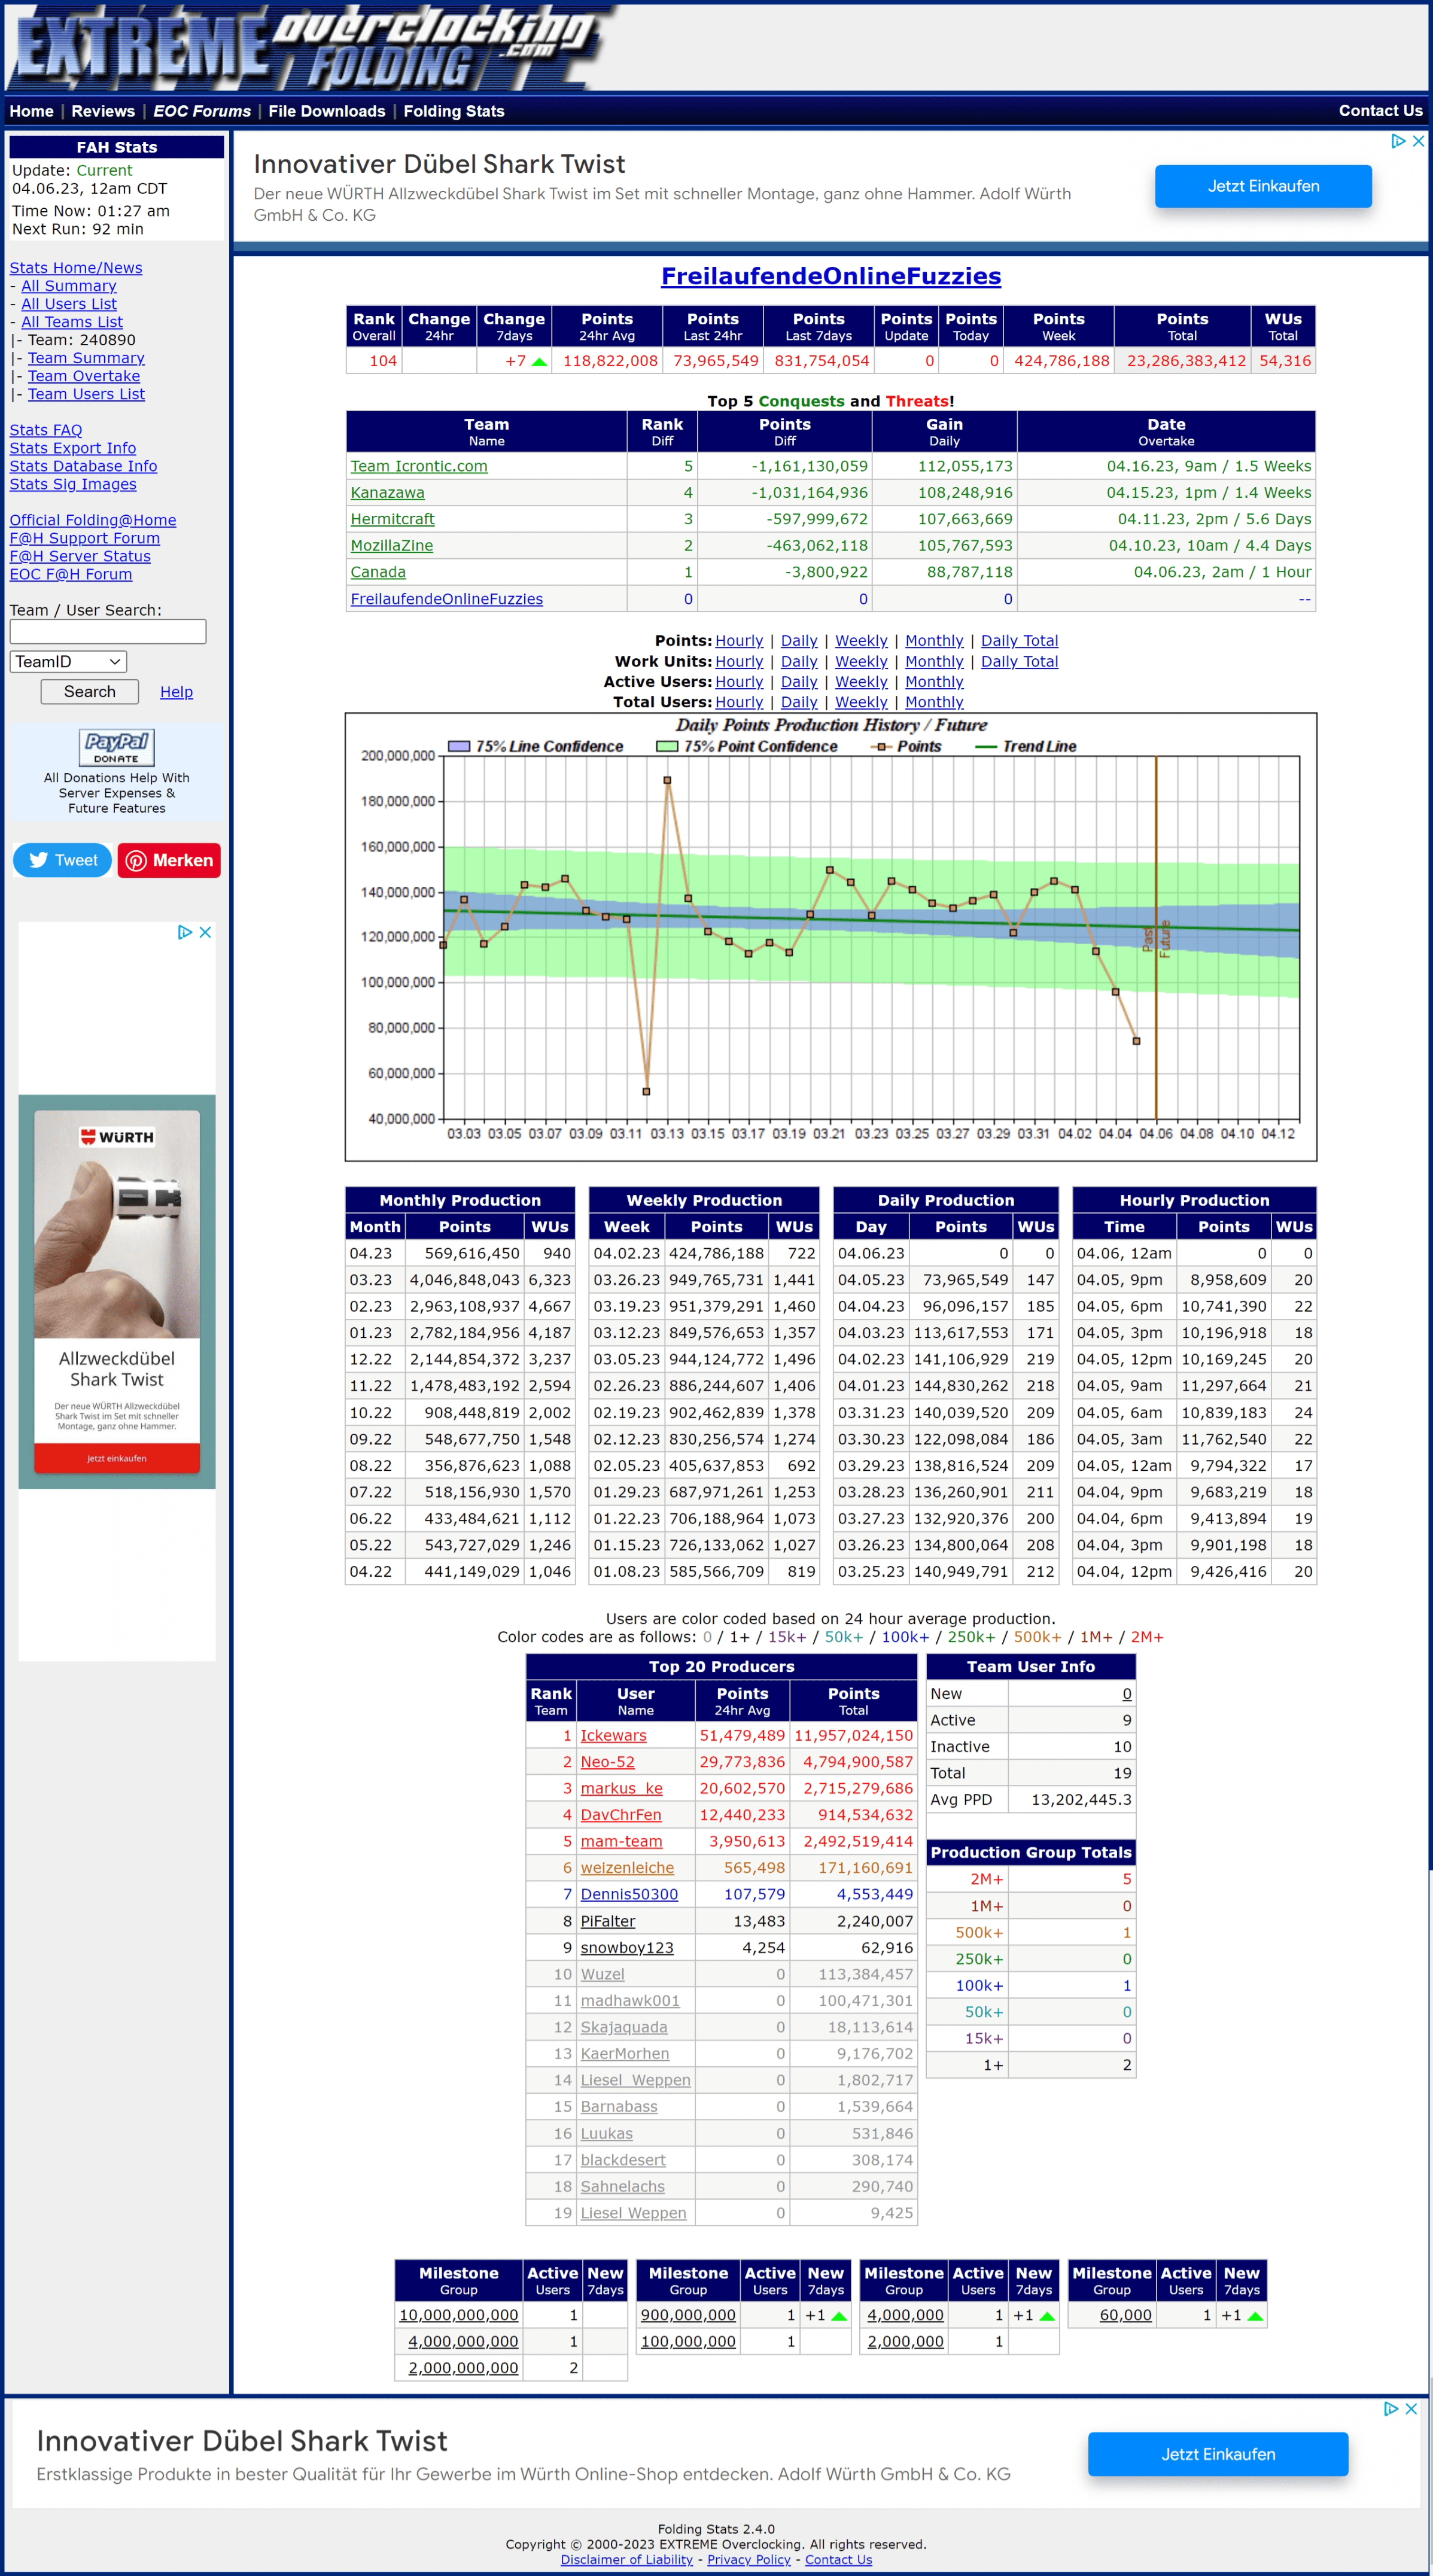
Task: Open the All Summary link
Action: pyautogui.click(x=69, y=286)
